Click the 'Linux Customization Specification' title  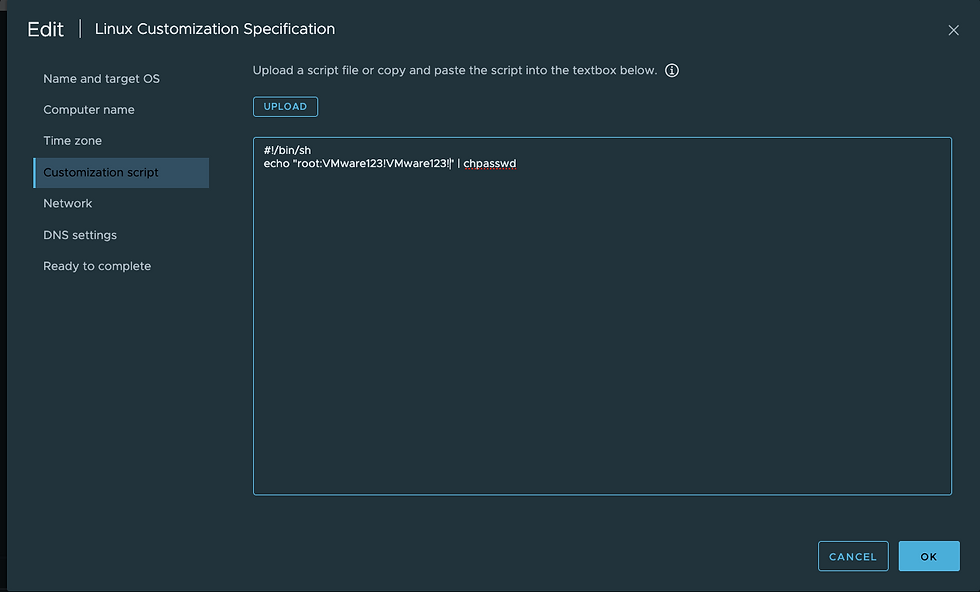pos(215,29)
